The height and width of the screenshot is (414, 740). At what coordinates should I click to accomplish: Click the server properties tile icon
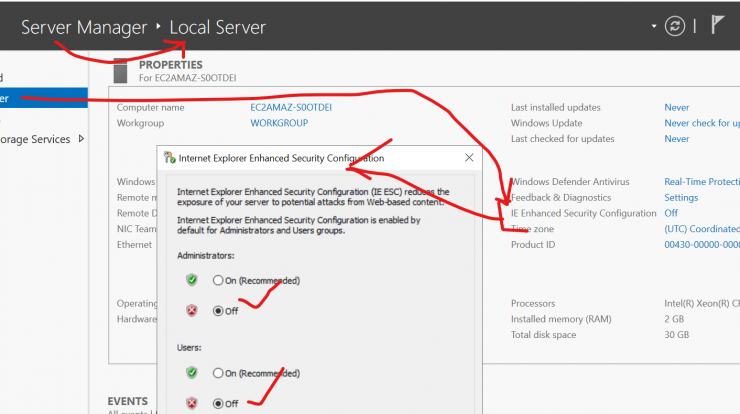(x=120, y=71)
